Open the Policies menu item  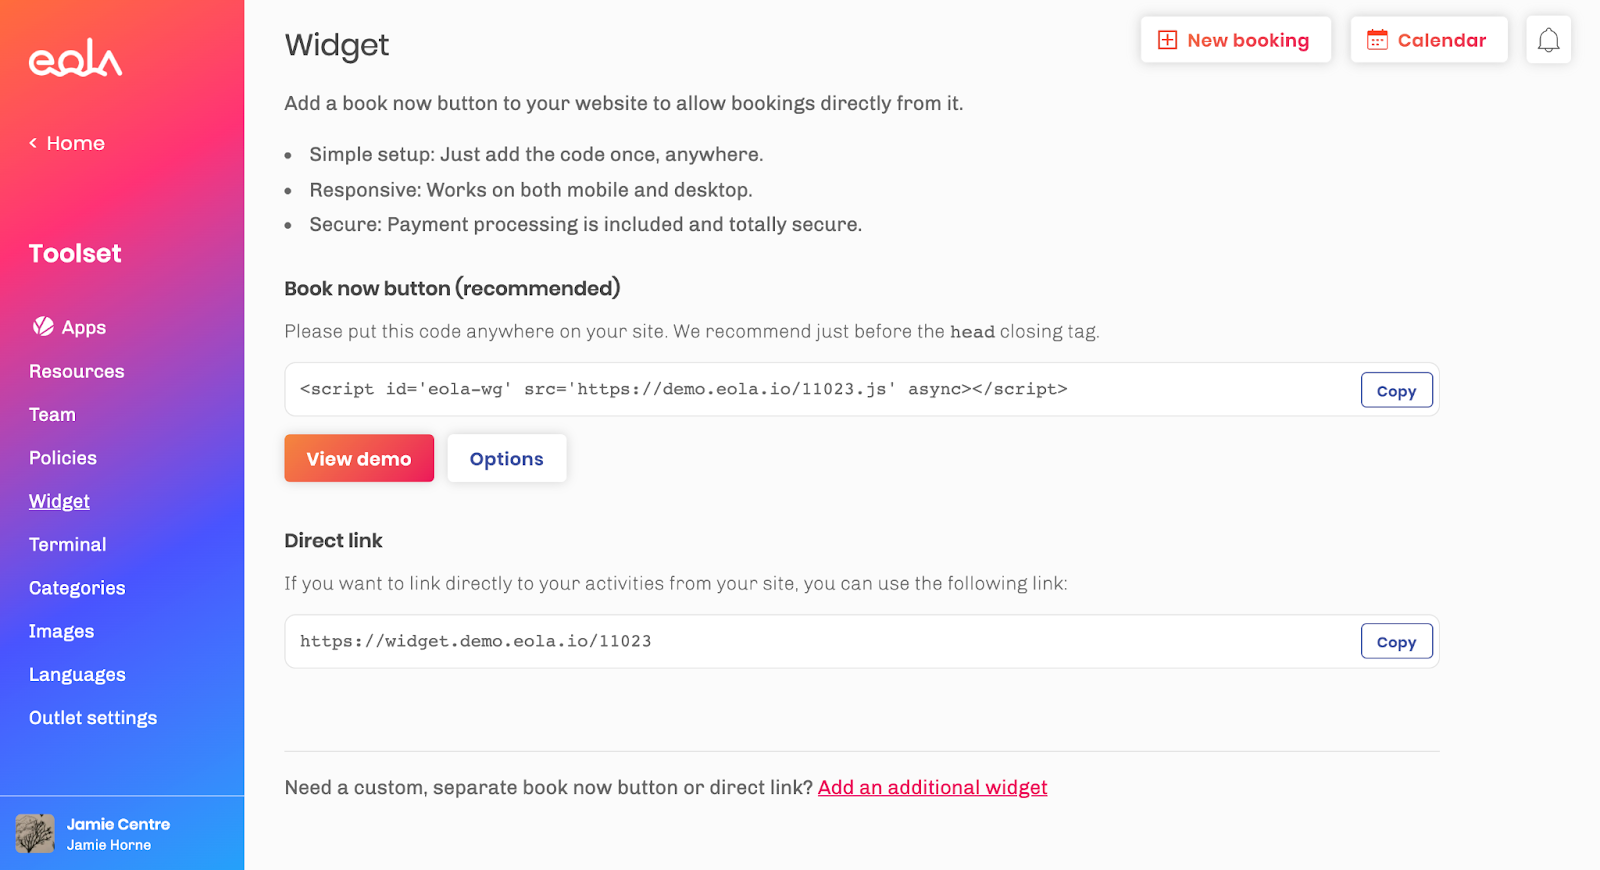click(63, 458)
